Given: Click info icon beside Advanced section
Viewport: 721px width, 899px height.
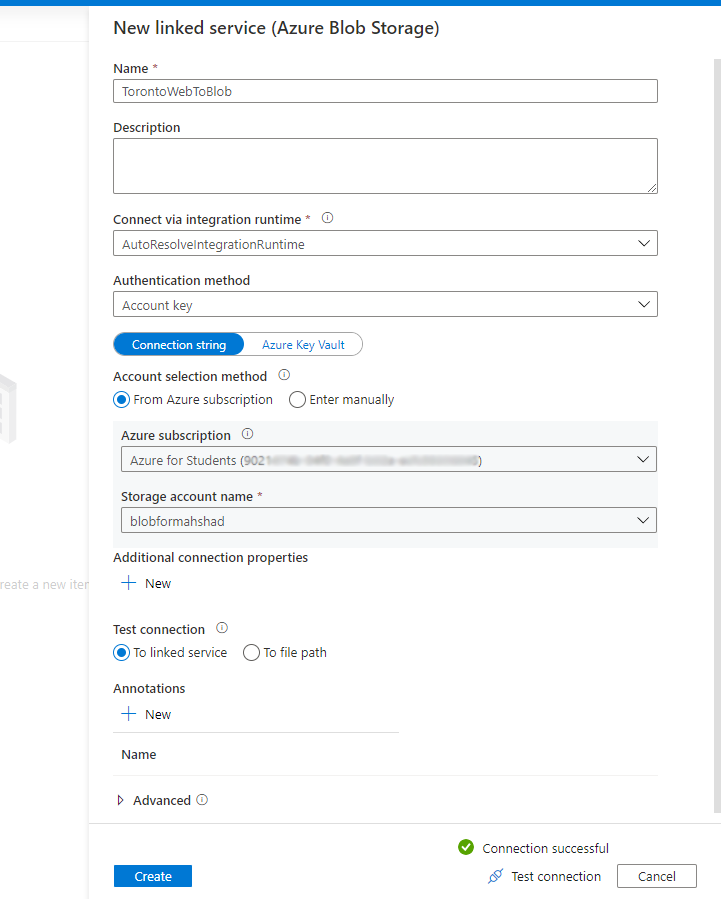Looking at the screenshot, I should (x=202, y=800).
